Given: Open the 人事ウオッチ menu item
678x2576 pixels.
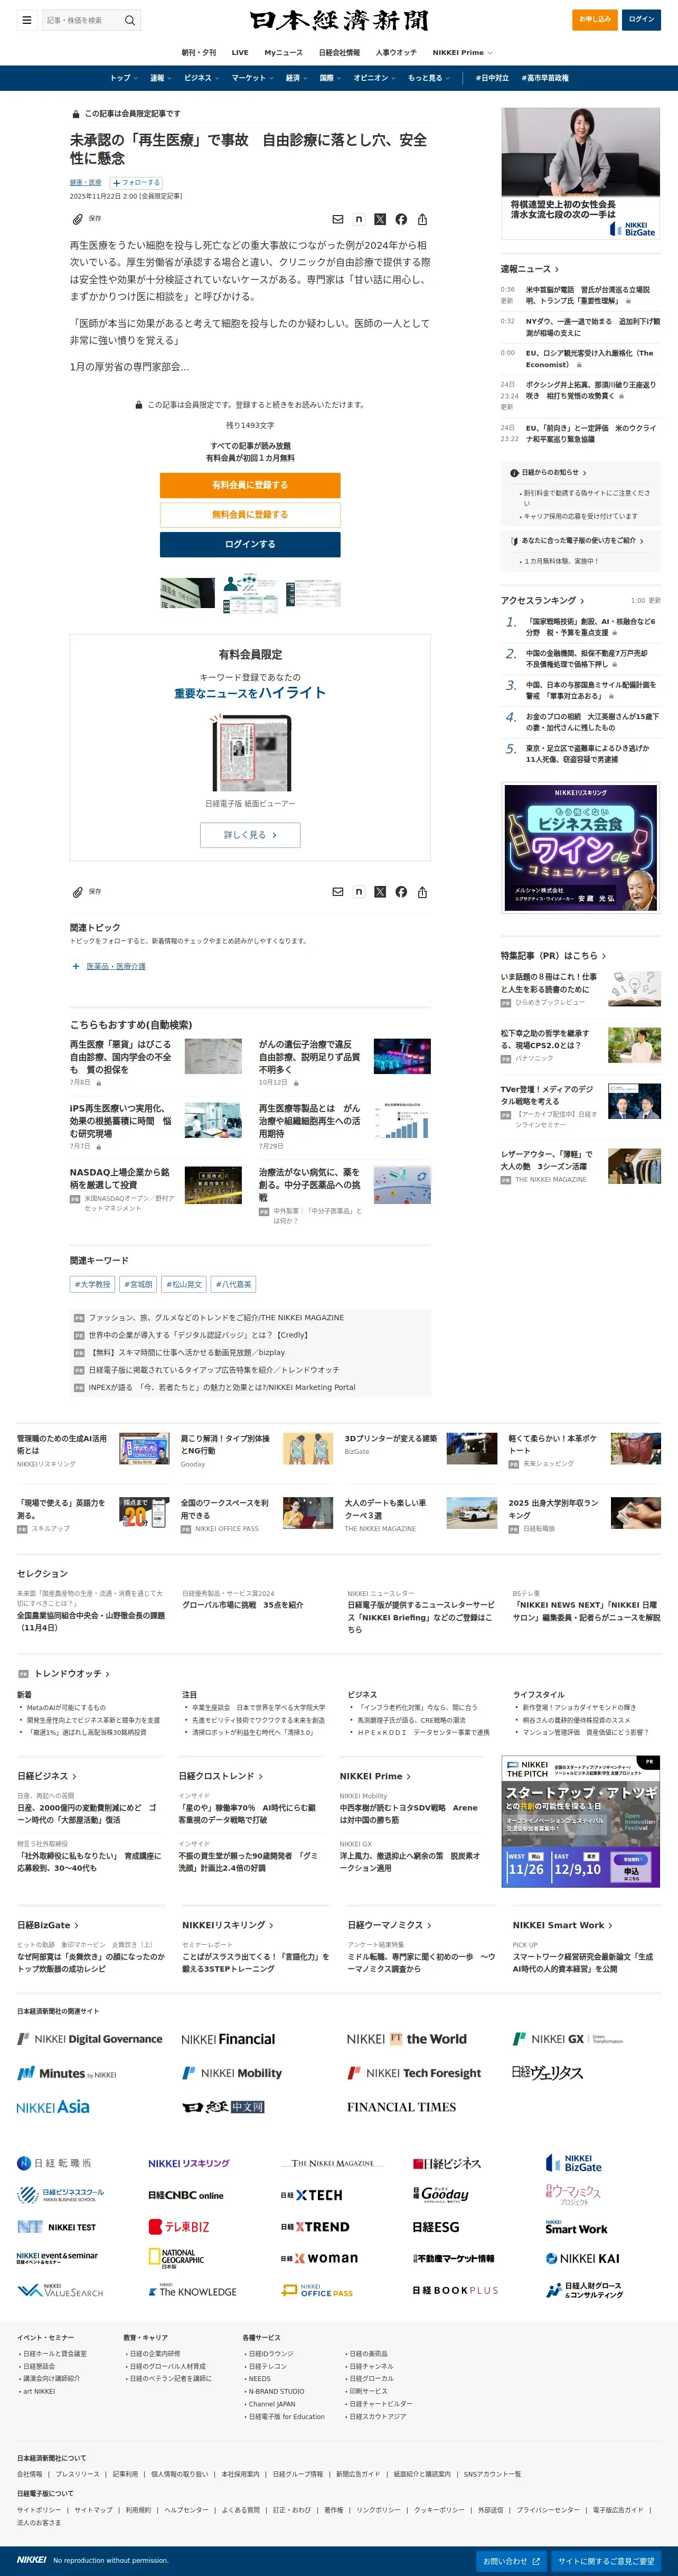Looking at the screenshot, I should point(396,52).
